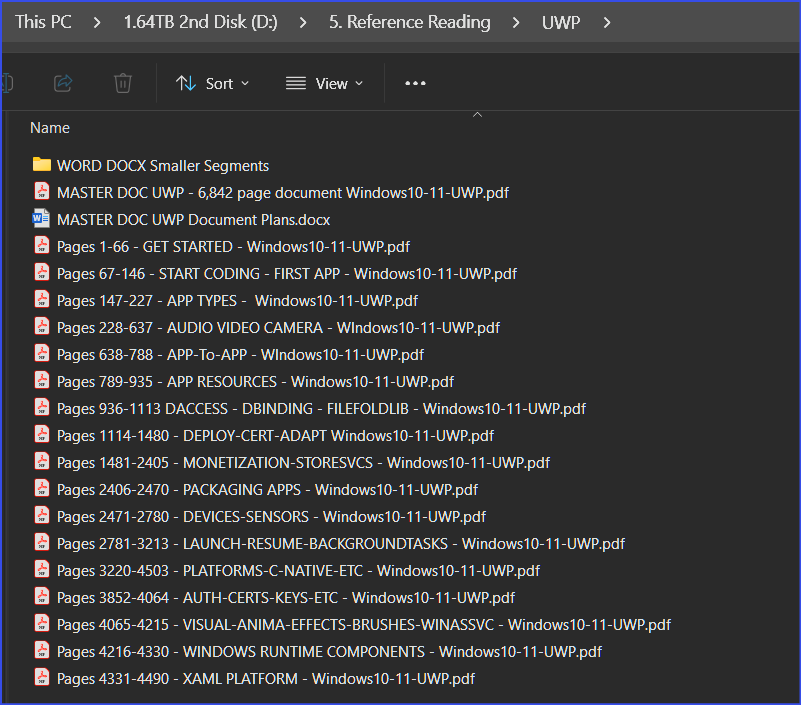Image resolution: width=801 pixels, height=705 pixels.
Task: Open the Sort dropdown menu
Action: click(x=213, y=83)
